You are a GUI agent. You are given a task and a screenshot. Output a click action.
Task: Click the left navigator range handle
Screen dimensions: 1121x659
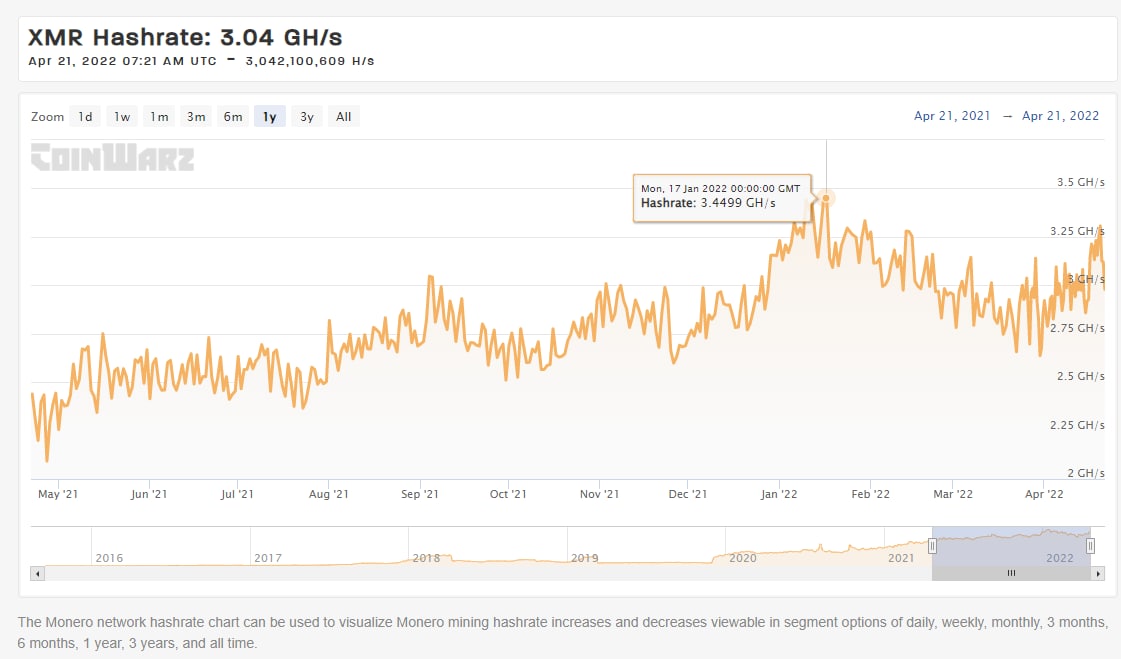point(932,546)
